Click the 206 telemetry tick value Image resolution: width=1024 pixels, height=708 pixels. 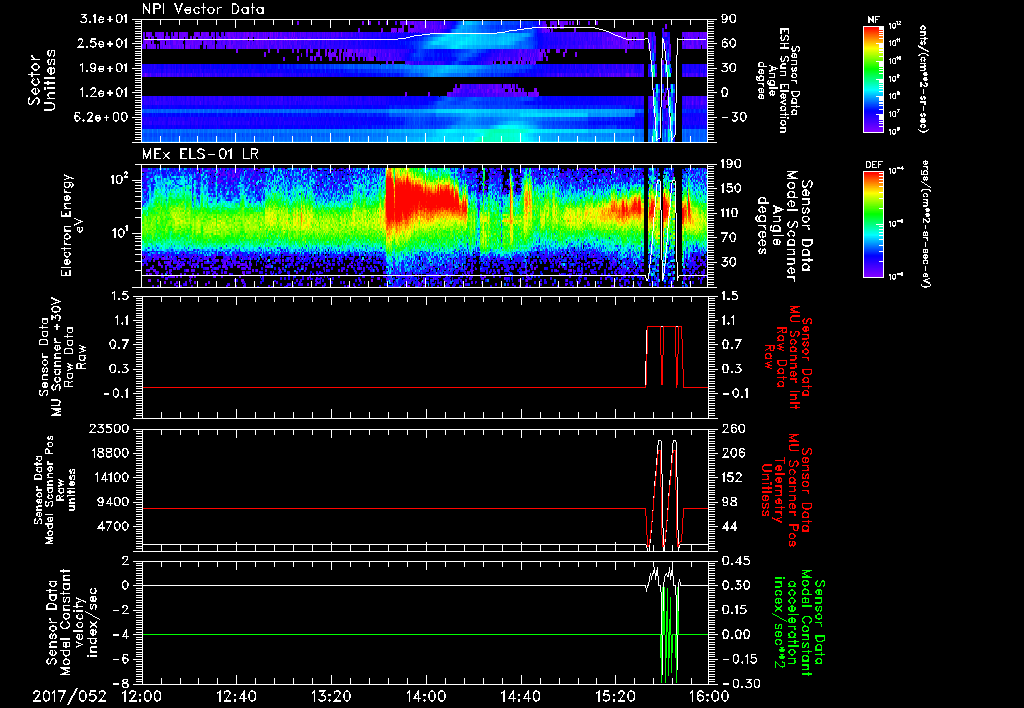point(732,453)
